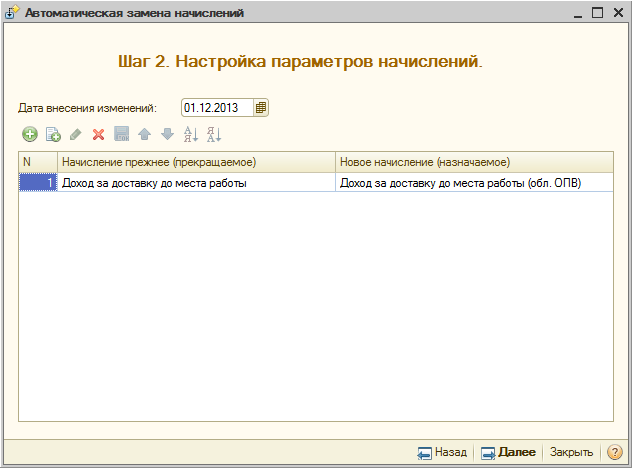
Task: Edit the current row with the pencil icon
Action: pyautogui.click(x=76, y=134)
